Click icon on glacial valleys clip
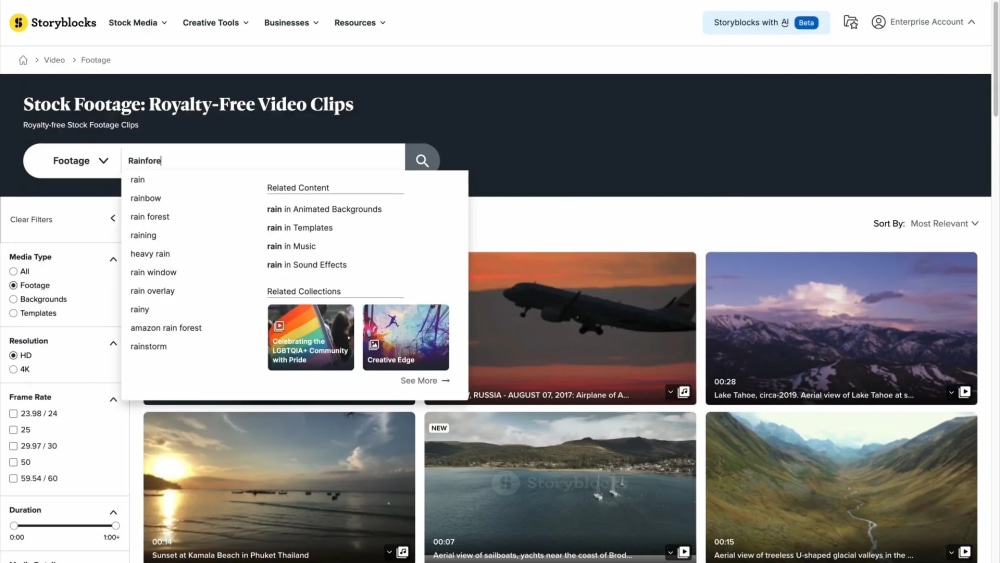This screenshot has width=1000, height=563. click(x=965, y=552)
